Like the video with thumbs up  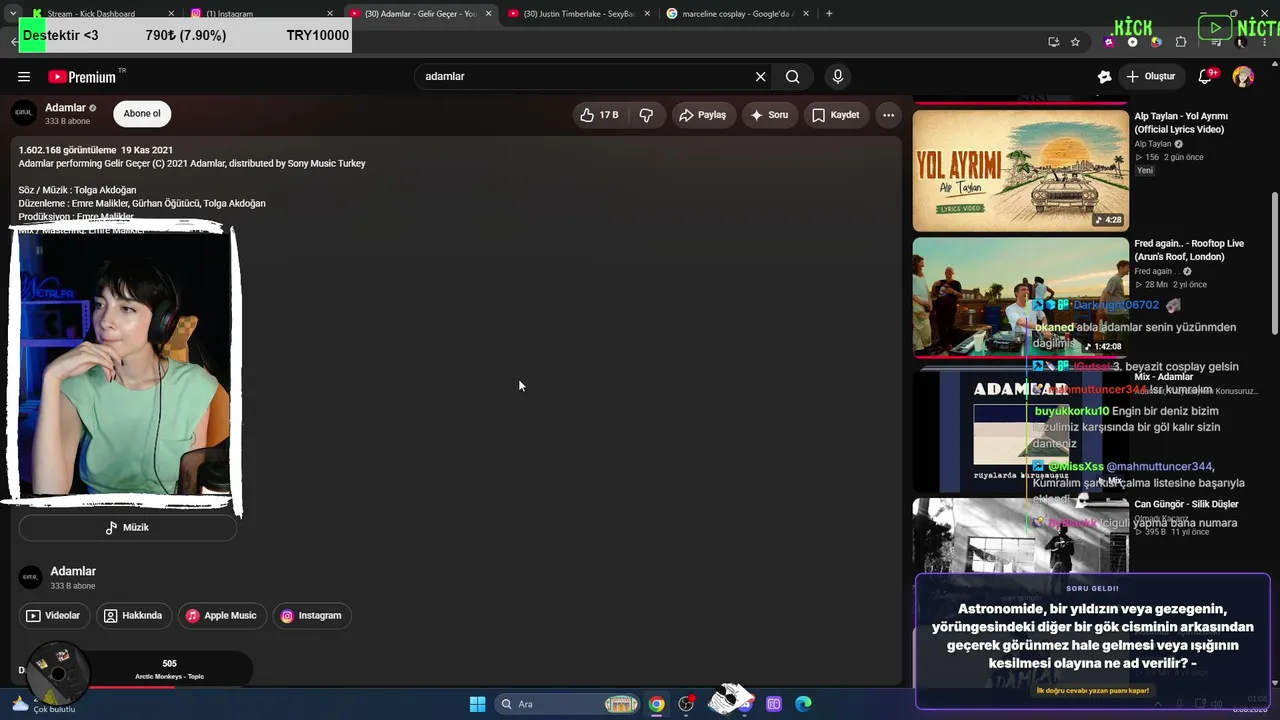(598, 115)
